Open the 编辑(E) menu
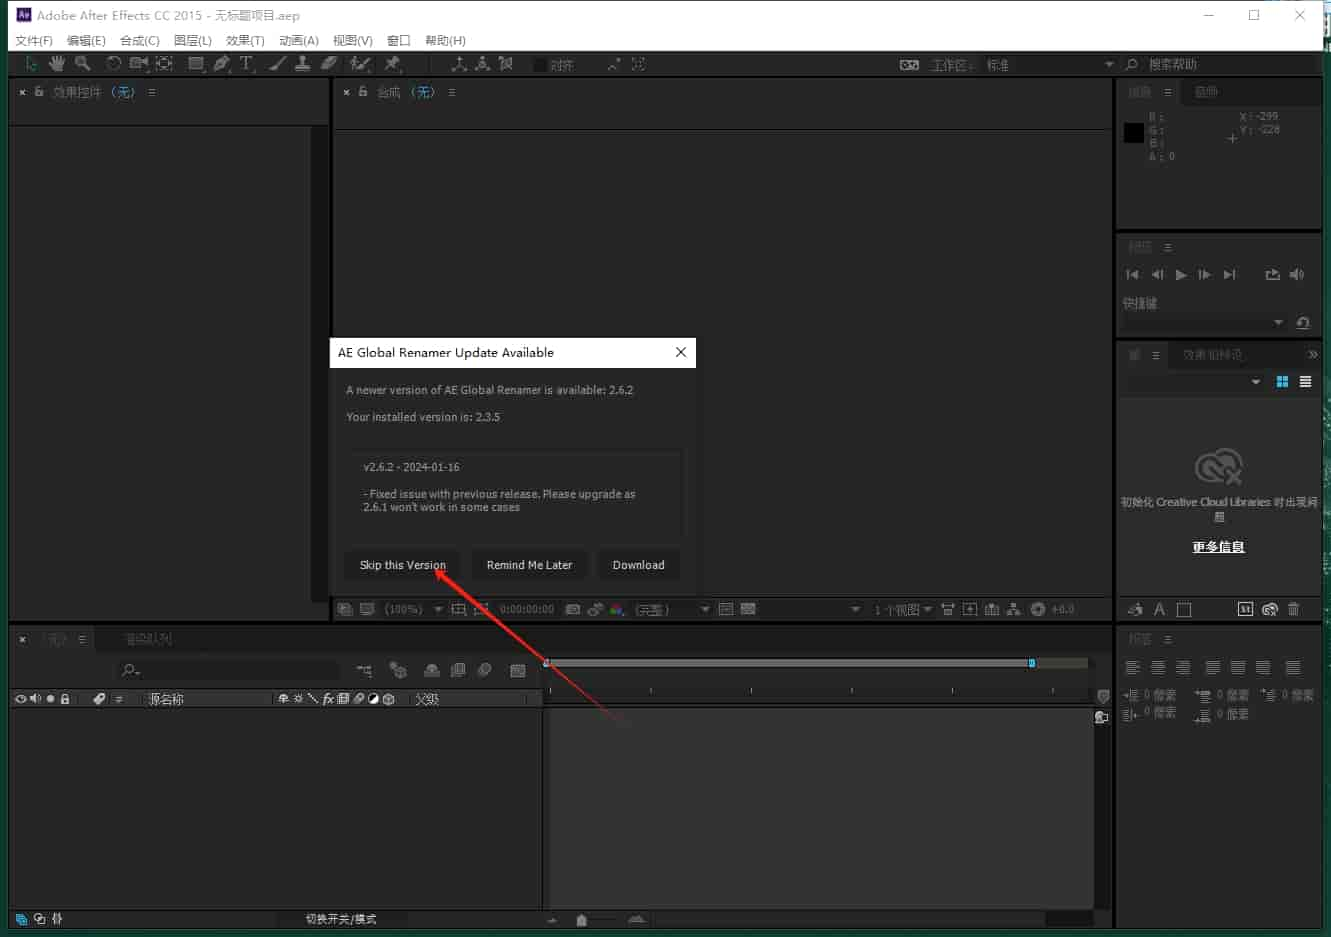 [86, 41]
